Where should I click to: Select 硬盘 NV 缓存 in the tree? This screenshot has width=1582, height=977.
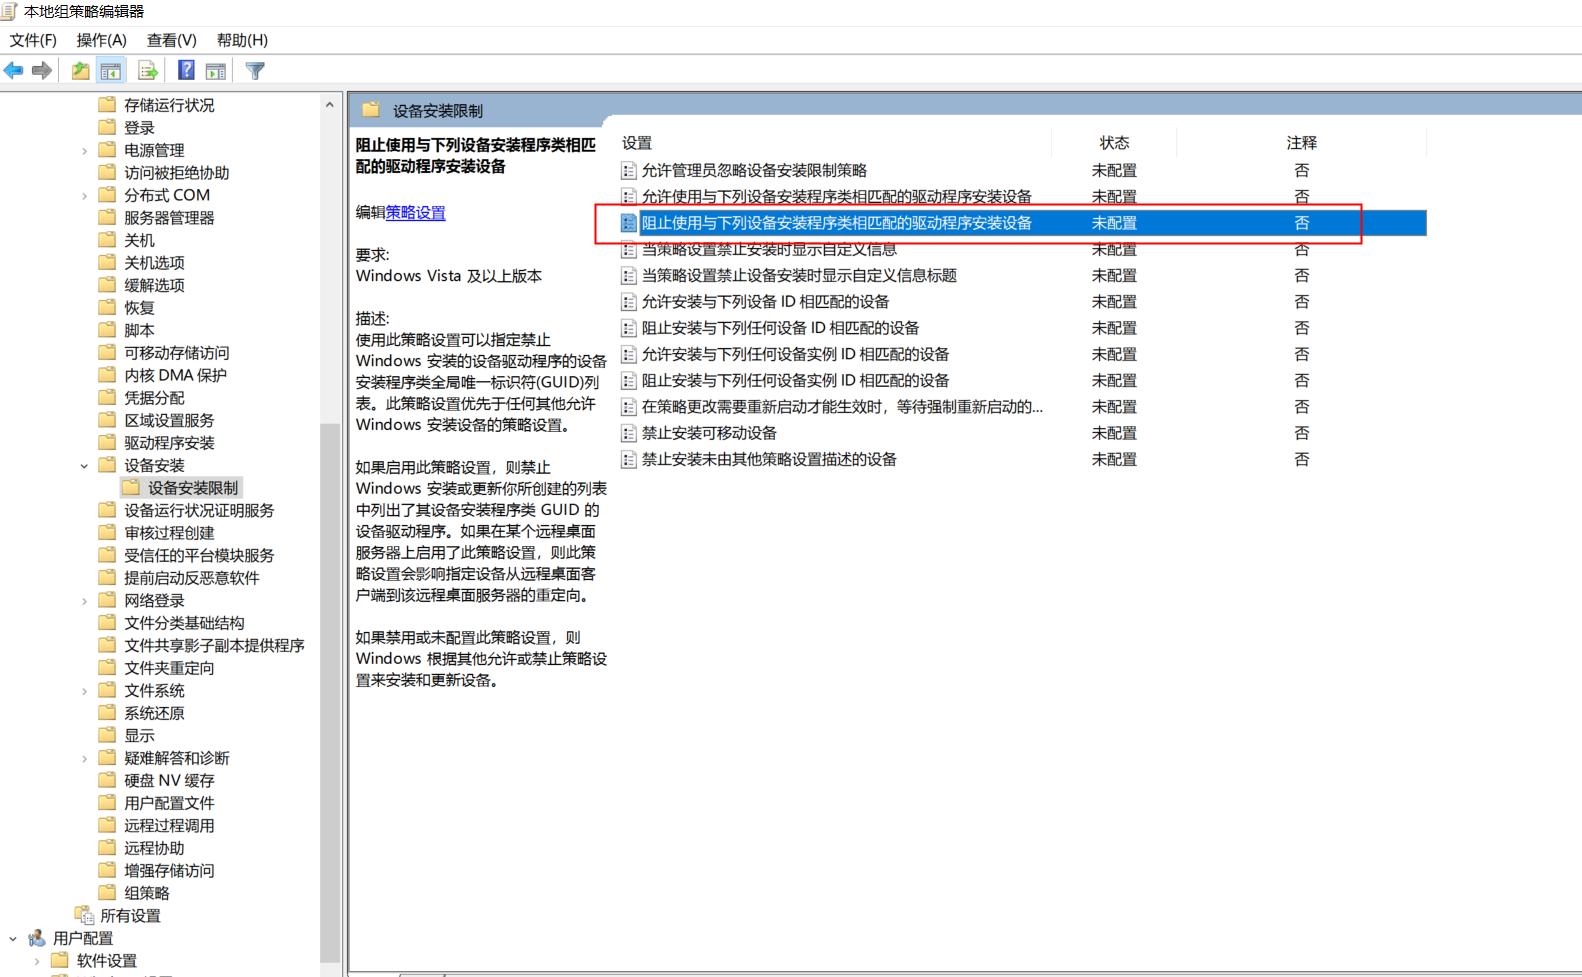point(169,780)
